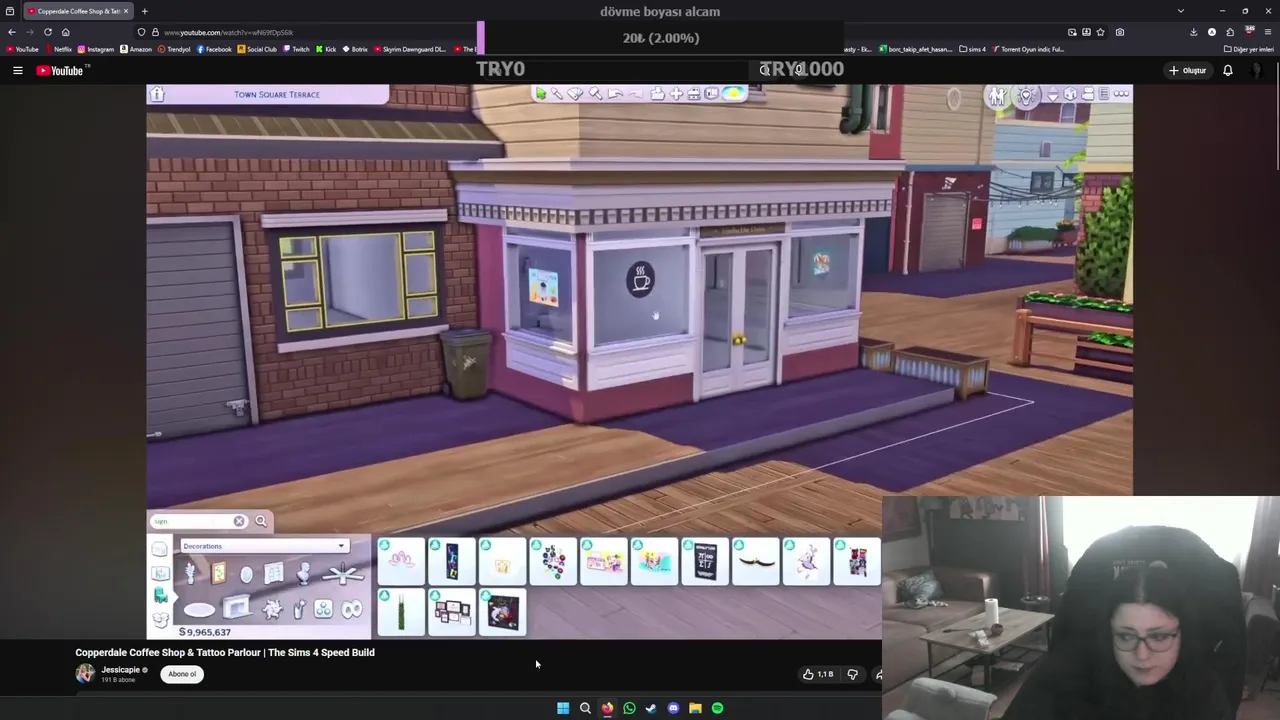Redo action in build toolbar
This screenshot has width=1280, height=720.
click(636, 94)
